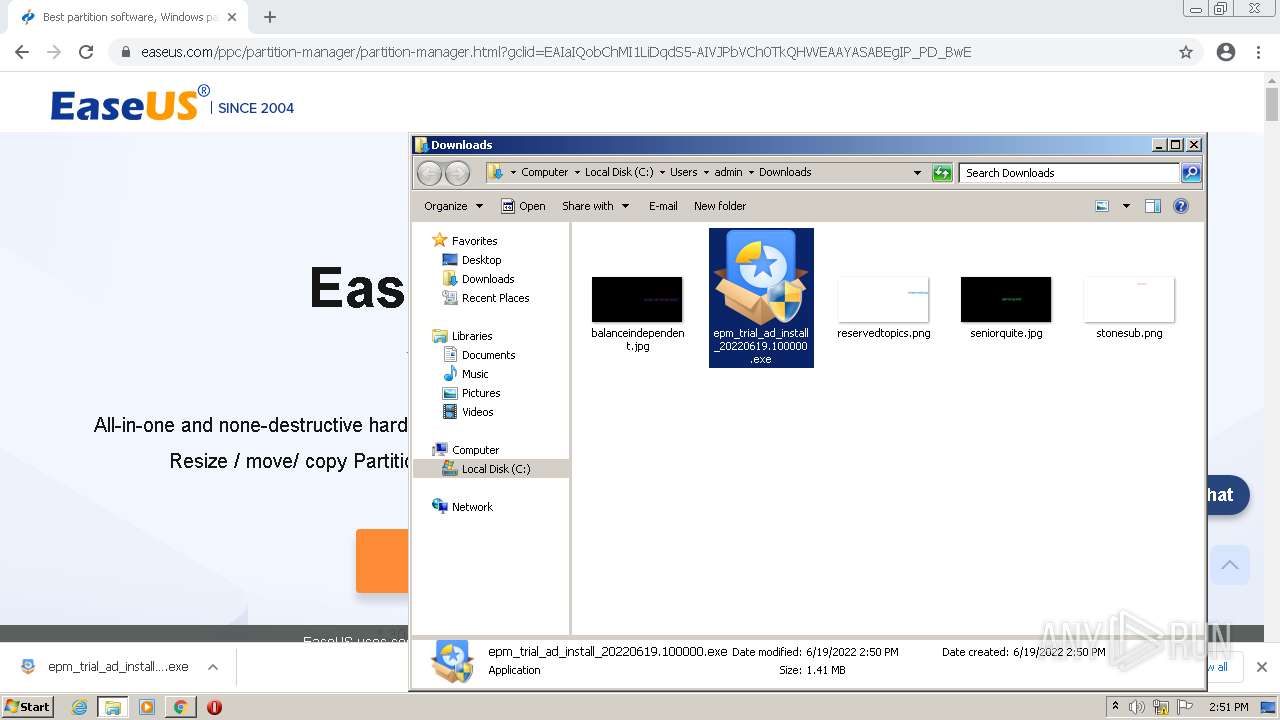Select reservedtopics.png file thumbnail
Image resolution: width=1280 pixels, height=720 pixels.
tap(883, 300)
